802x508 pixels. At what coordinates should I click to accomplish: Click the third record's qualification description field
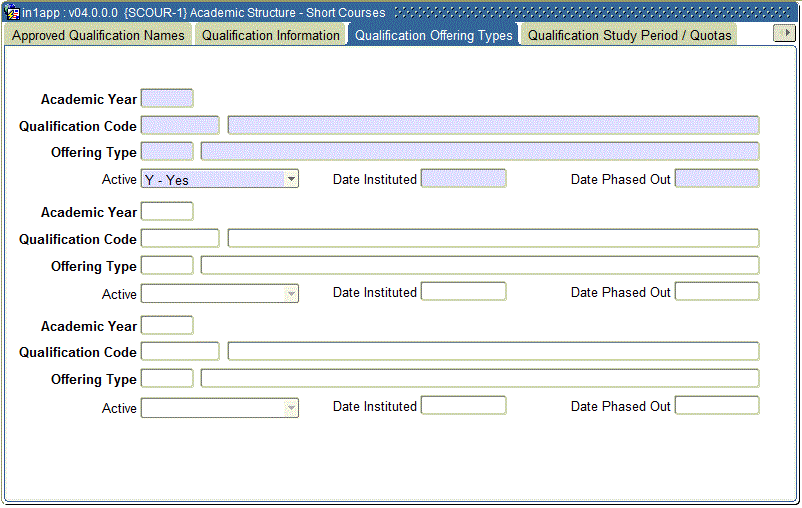[x=493, y=351]
